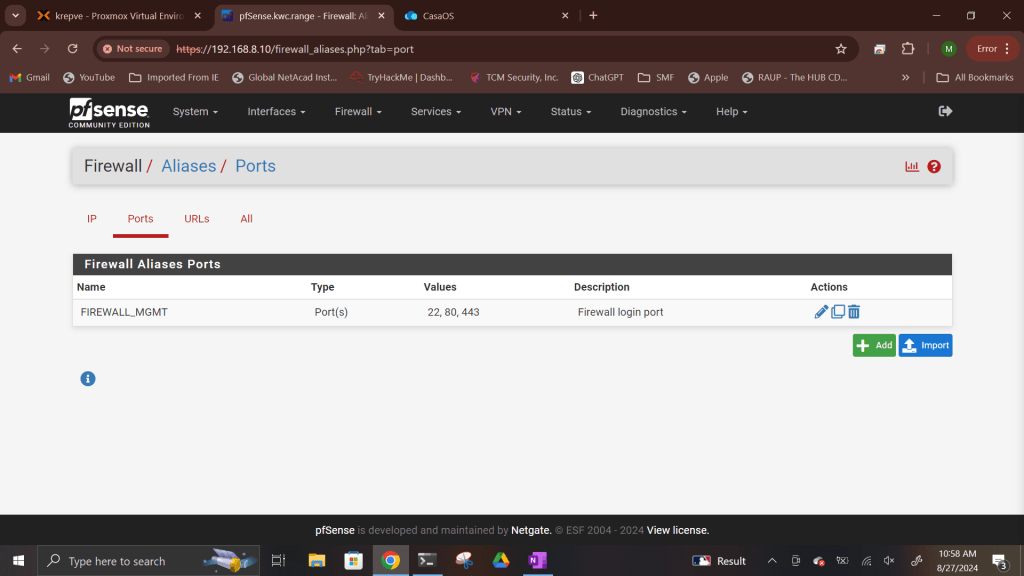The height and width of the screenshot is (576, 1024).
Task: Open the View license link
Action: pyautogui.click(x=677, y=530)
